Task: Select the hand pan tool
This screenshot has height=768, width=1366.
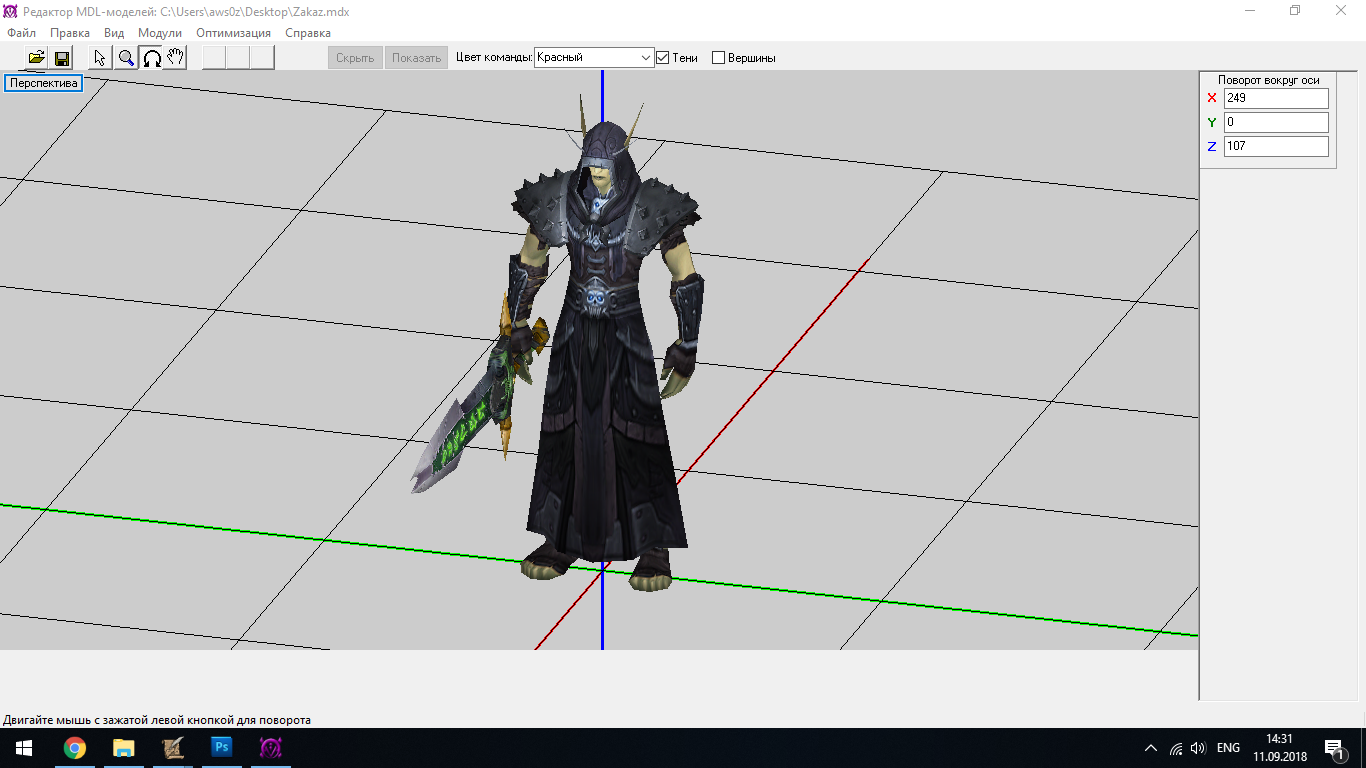Action: coord(175,58)
